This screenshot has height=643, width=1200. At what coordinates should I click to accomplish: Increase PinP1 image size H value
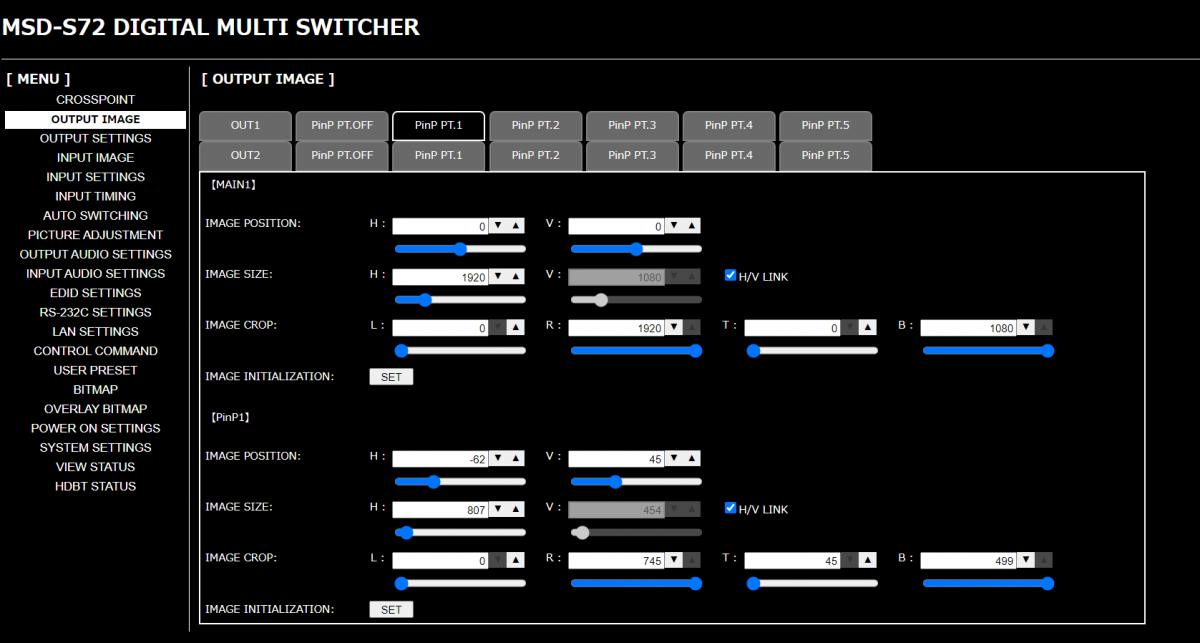tap(515, 509)
